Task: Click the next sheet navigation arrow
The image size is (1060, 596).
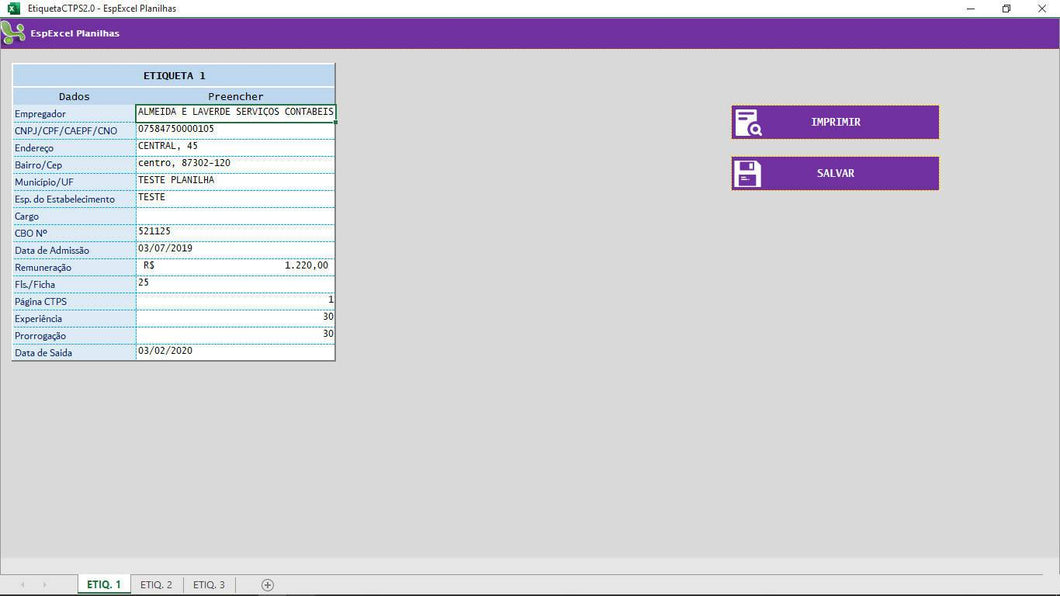Action: point(45,585)
